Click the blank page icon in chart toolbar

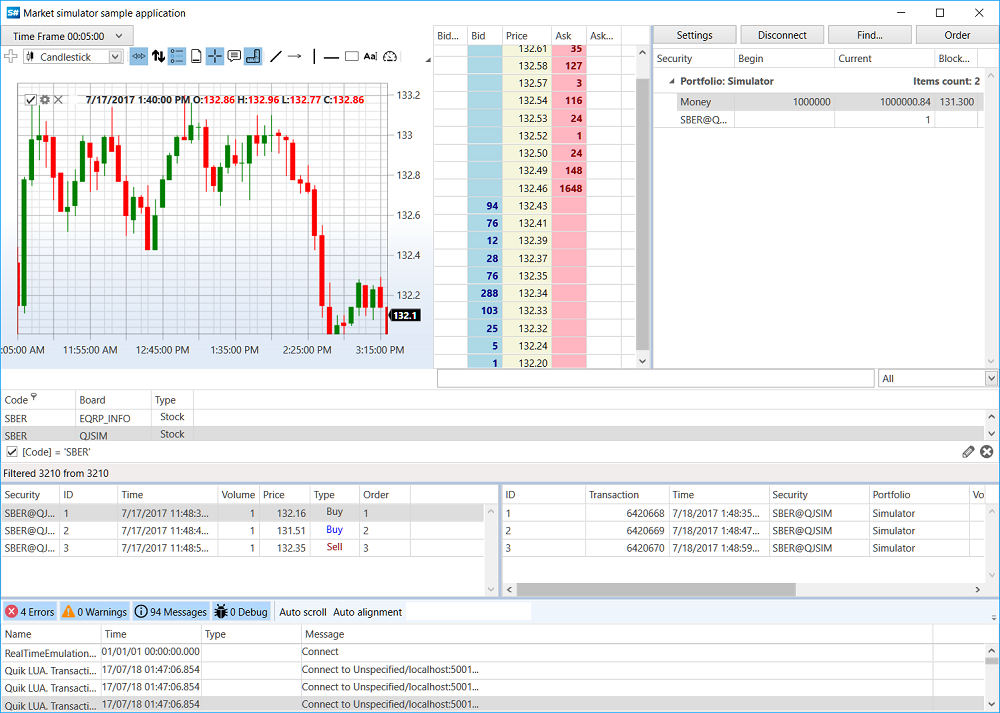tap(196, 57)
